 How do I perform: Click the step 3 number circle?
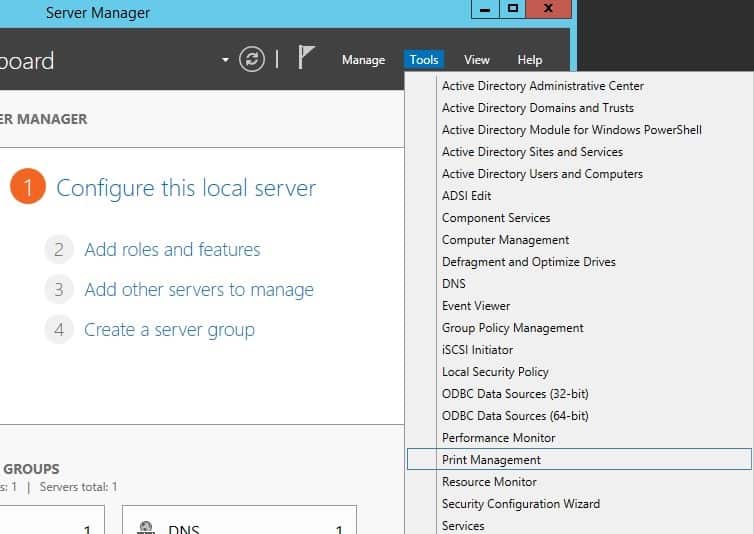59,290
